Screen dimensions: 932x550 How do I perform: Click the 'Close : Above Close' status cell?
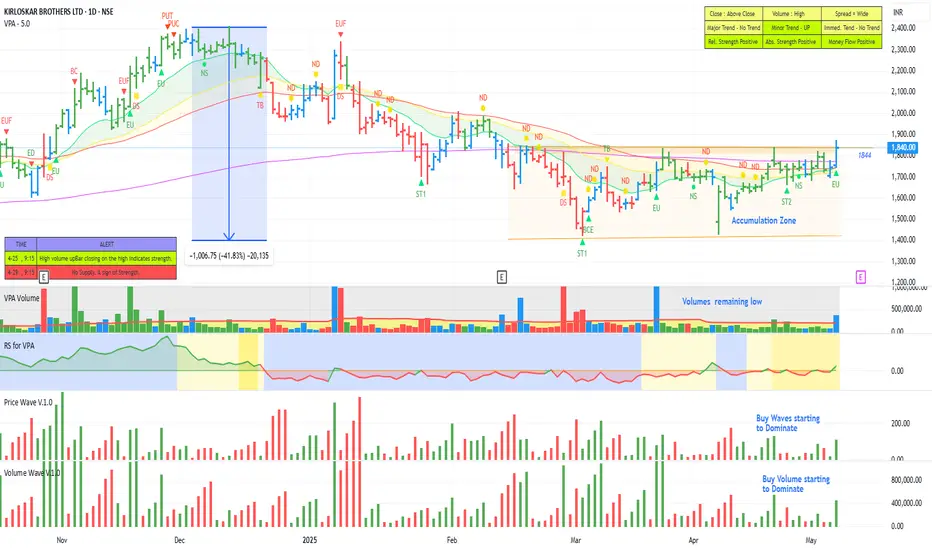[x=733, y=14]
